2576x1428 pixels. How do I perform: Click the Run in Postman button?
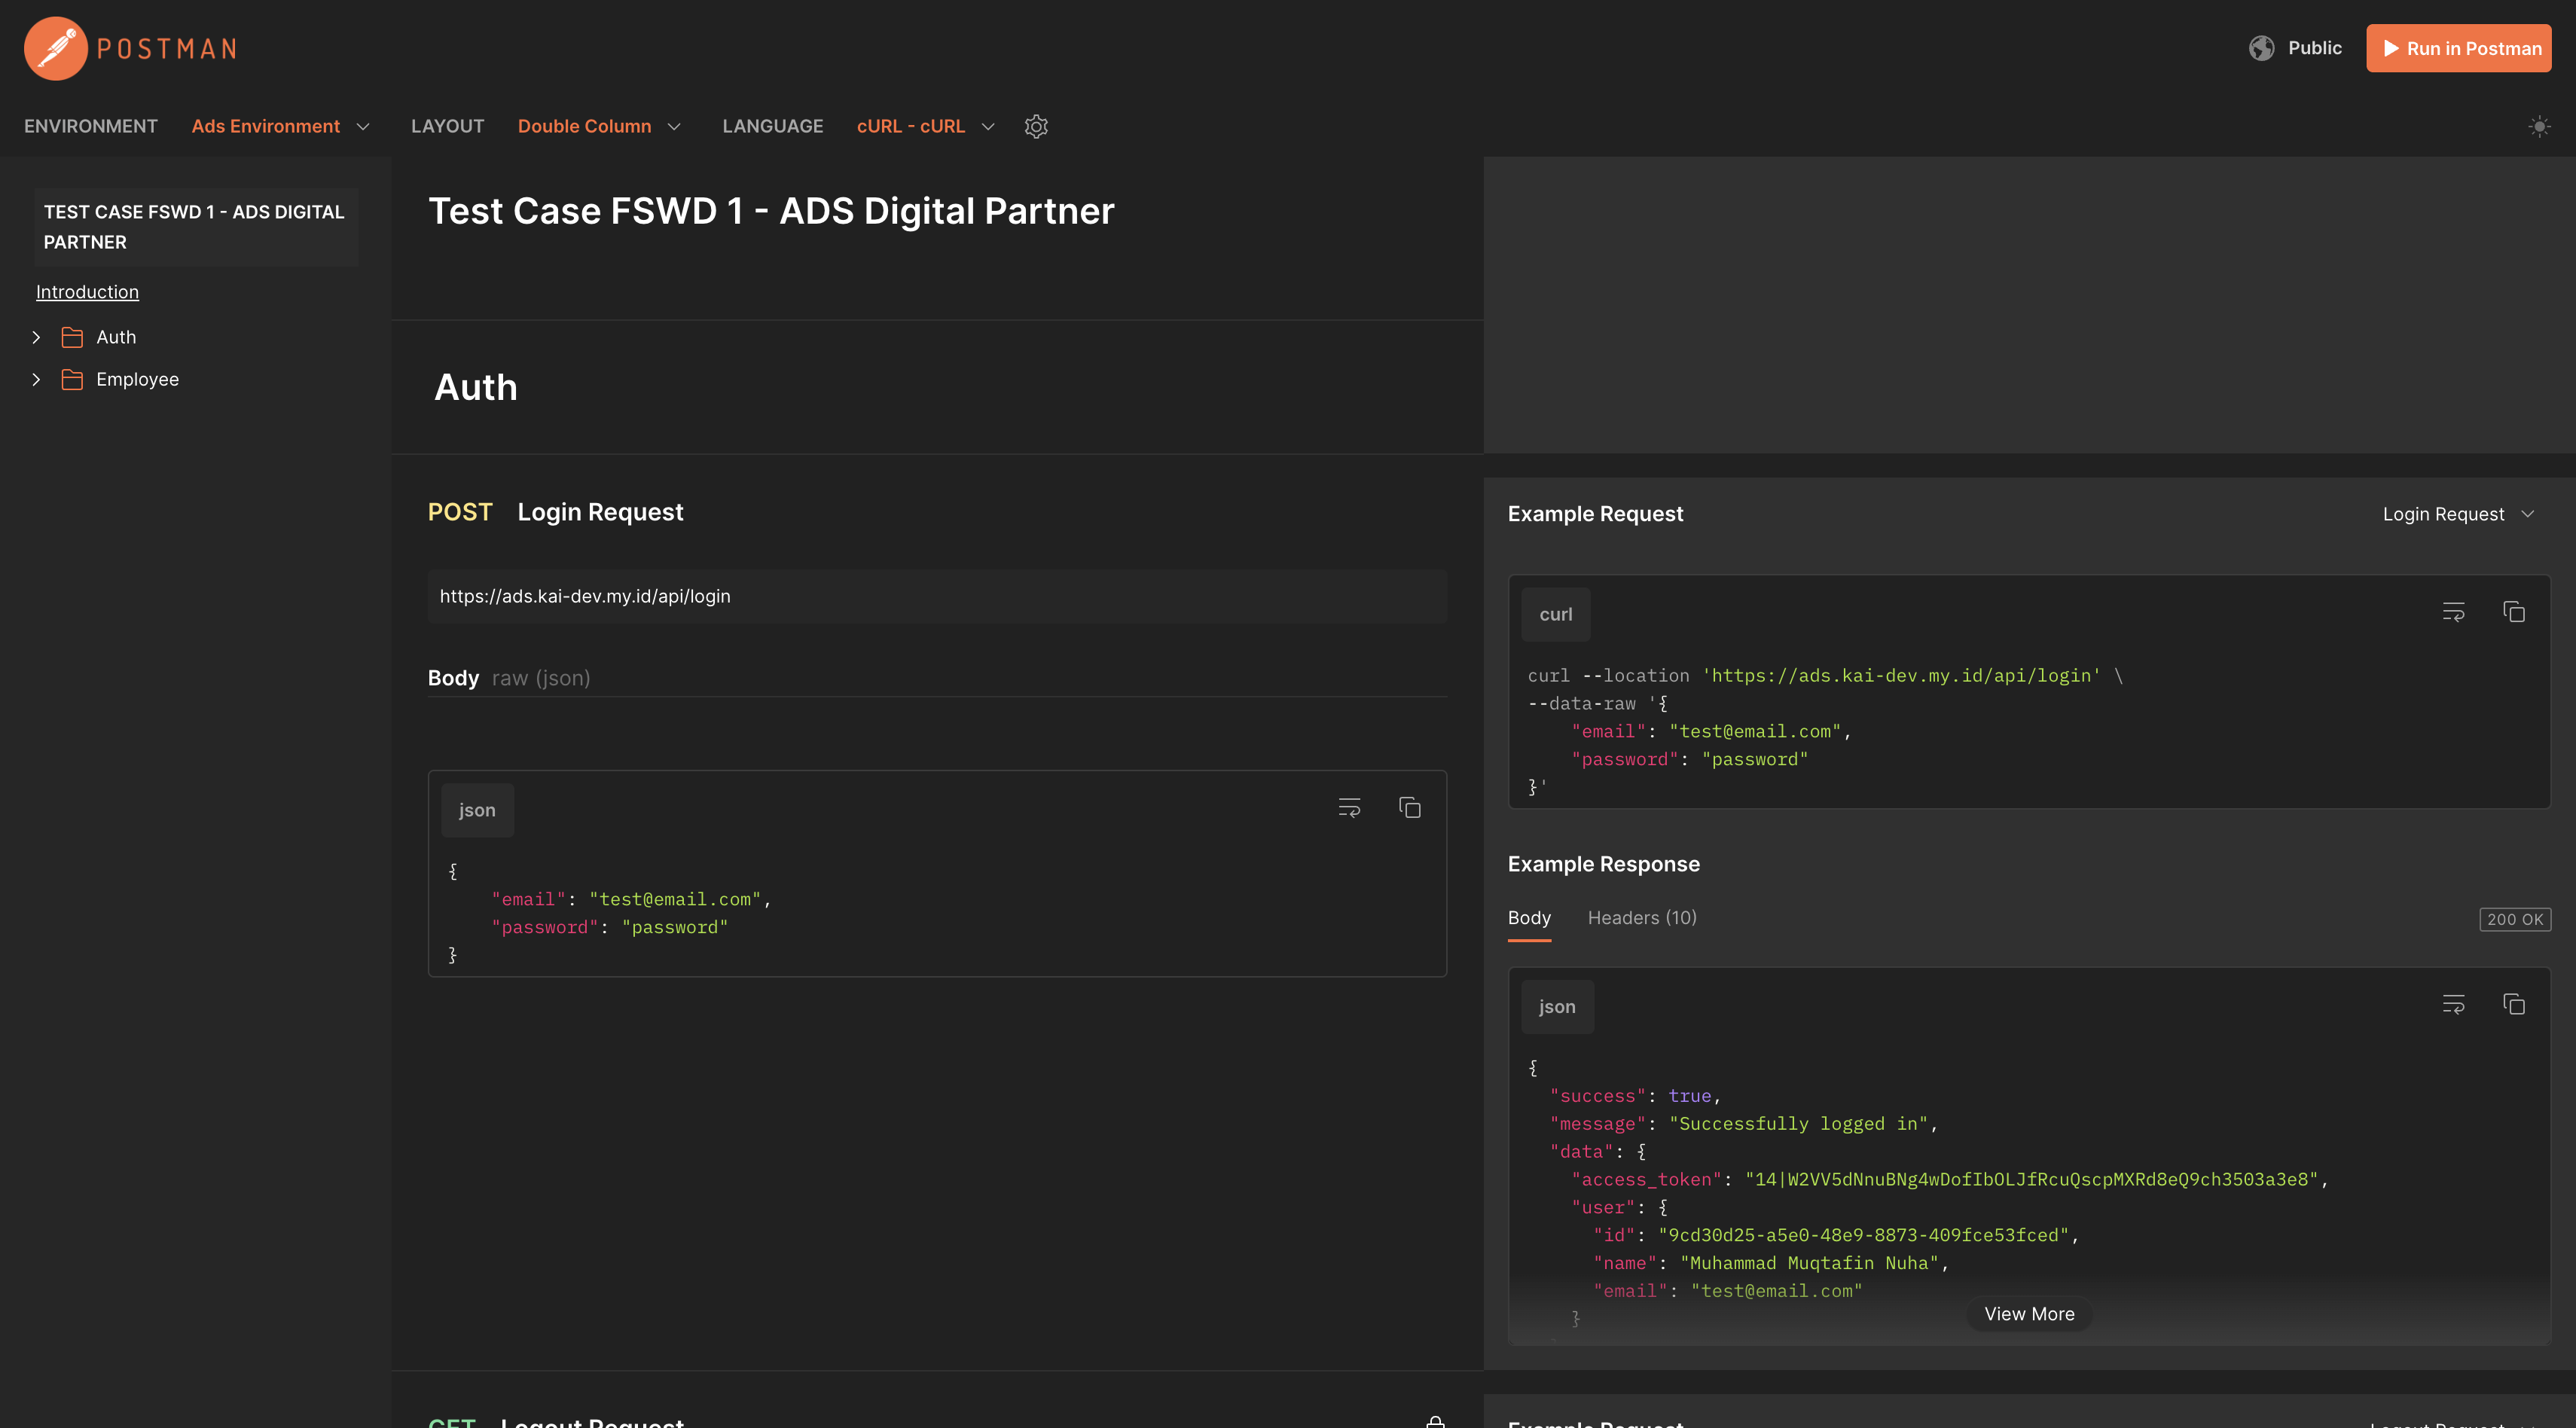click(x=2458, y=48)
